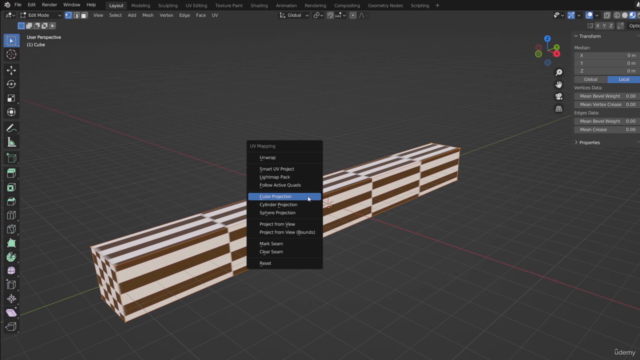The height and width of the screenshot is (360, 640).
Task: Switch to material preview shading
Action: click(x=632, y=15)
